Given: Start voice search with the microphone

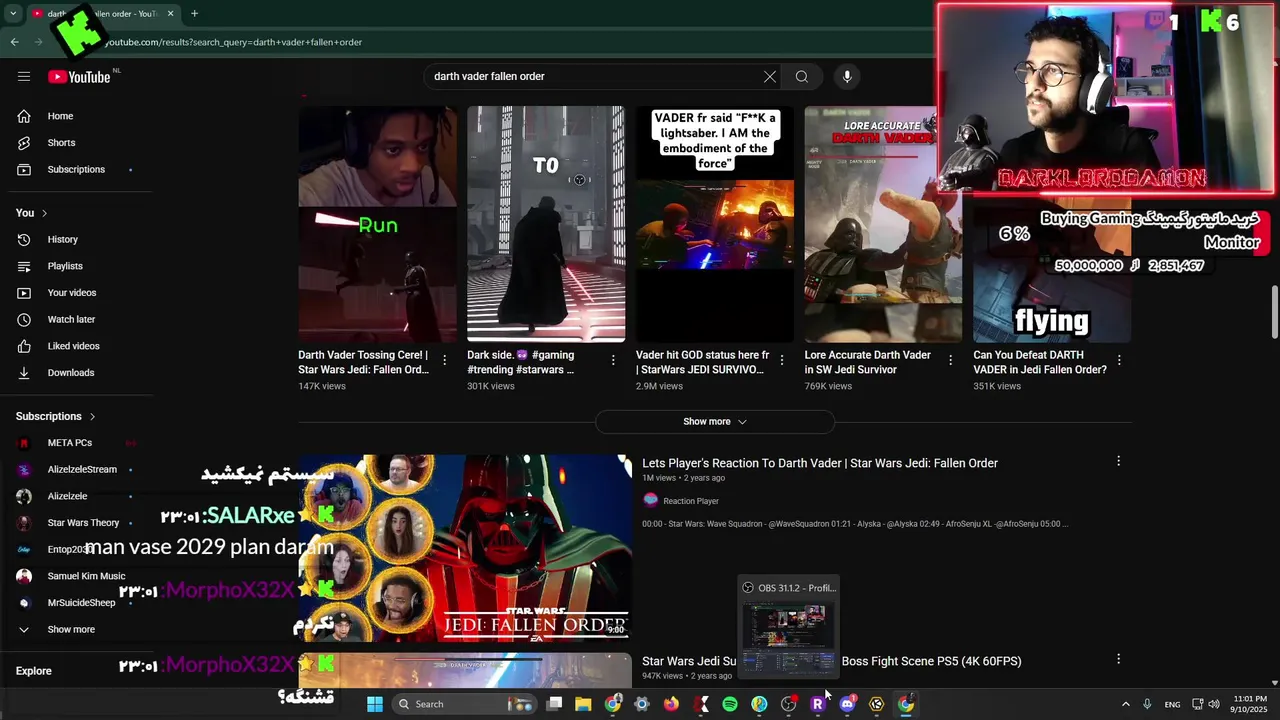Looking at the screenshot, I should click(x=847, y=77).
